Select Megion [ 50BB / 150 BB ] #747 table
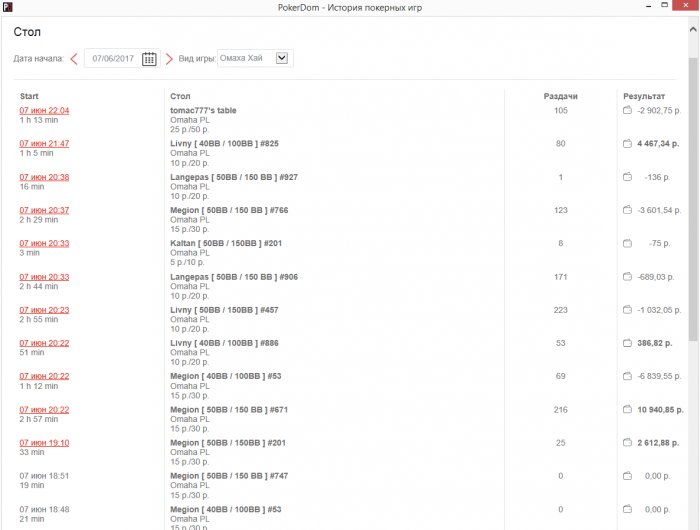Viewport: 700px width, 530px height. (x=229, y=476)
